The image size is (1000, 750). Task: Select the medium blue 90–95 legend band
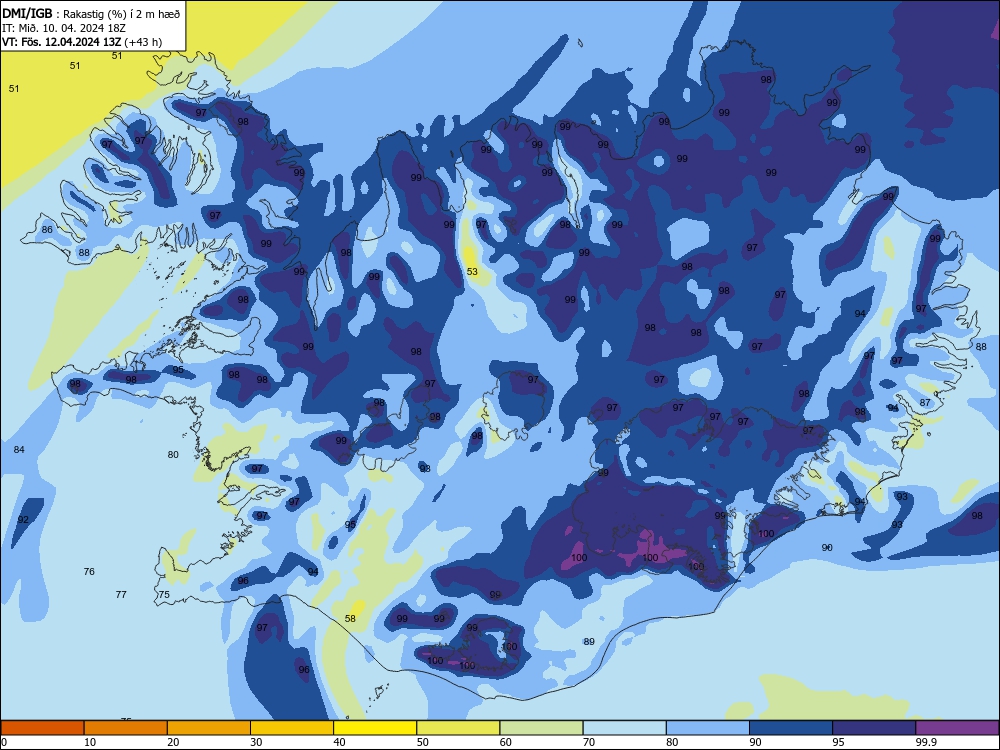coord(791,728)
